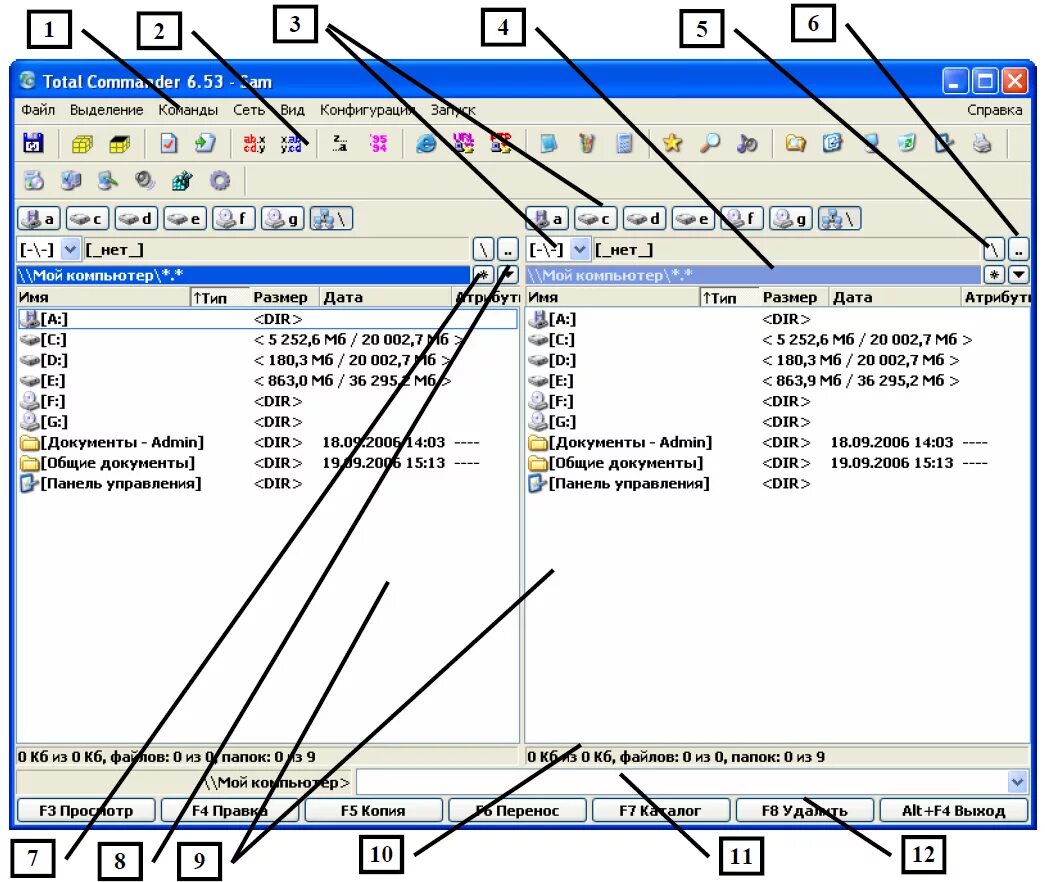Viewport: 1045px width, 882px height.
Task: Click the black-topped cubes unpack files icon
Action: pos(119,143)
